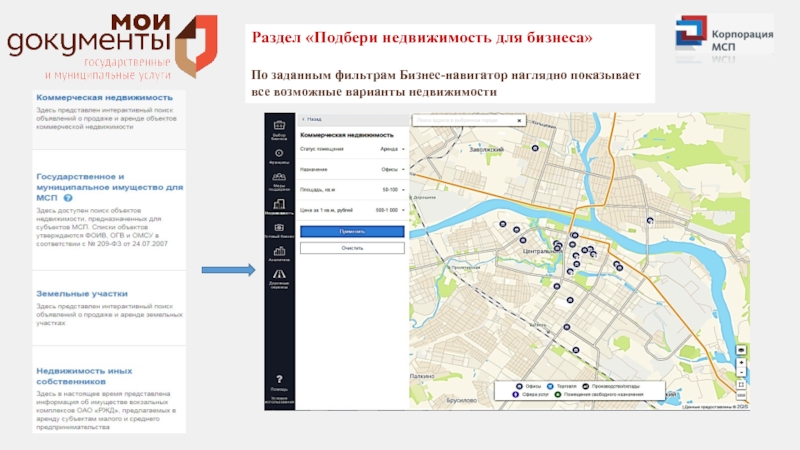The width and height of the screenshot is (800, 450).
Task: Toggle fullscreen map view icon
Action: pyautogui.click(x=741, y=385)
